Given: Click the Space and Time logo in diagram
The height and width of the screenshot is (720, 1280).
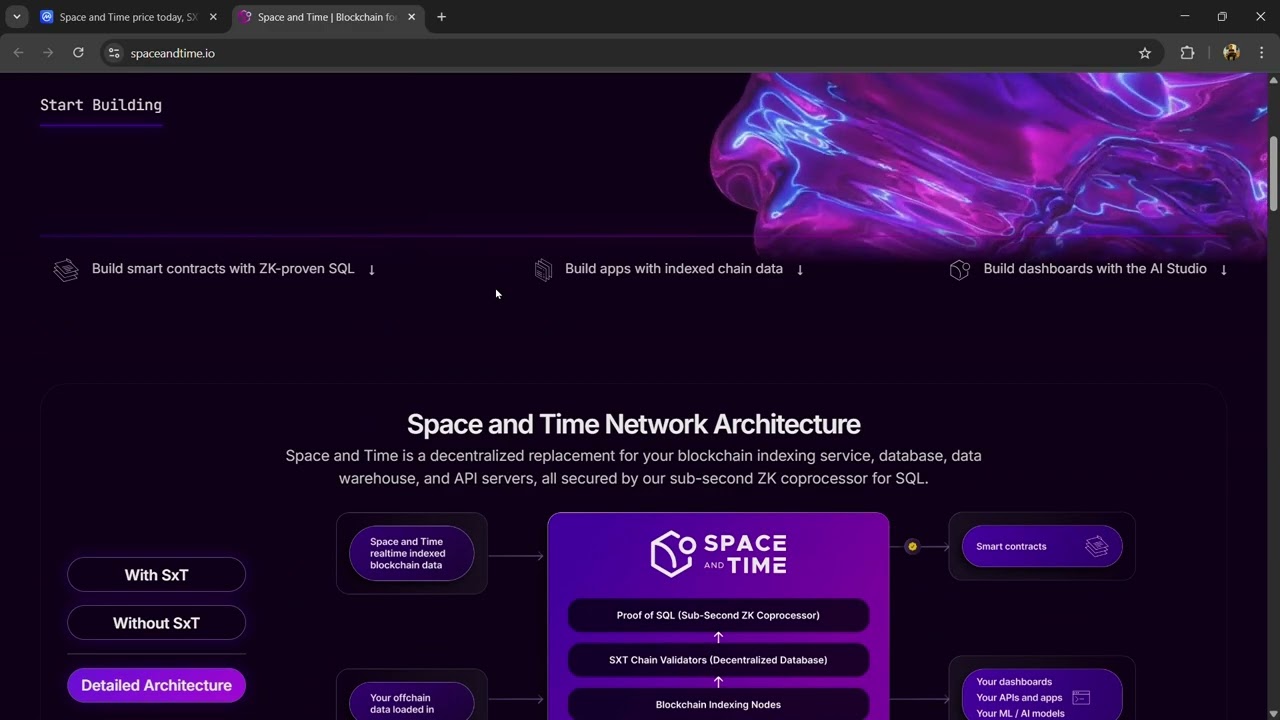Looking at the screenshot, I should click(x=718, y=554).
